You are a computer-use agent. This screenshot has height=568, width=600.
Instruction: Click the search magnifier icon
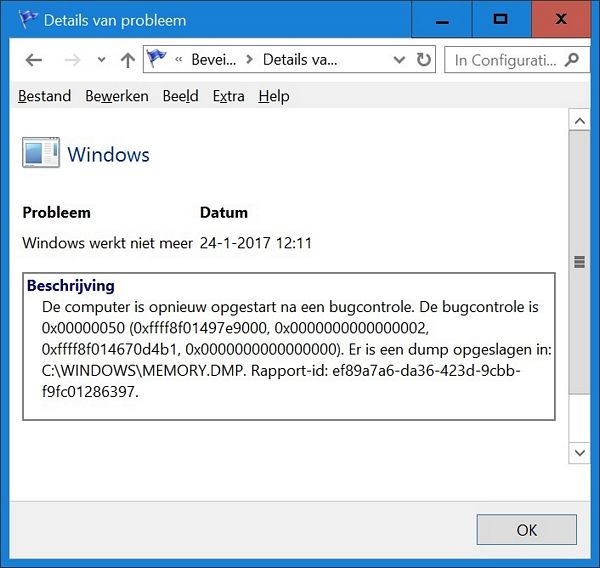point(572,60)
